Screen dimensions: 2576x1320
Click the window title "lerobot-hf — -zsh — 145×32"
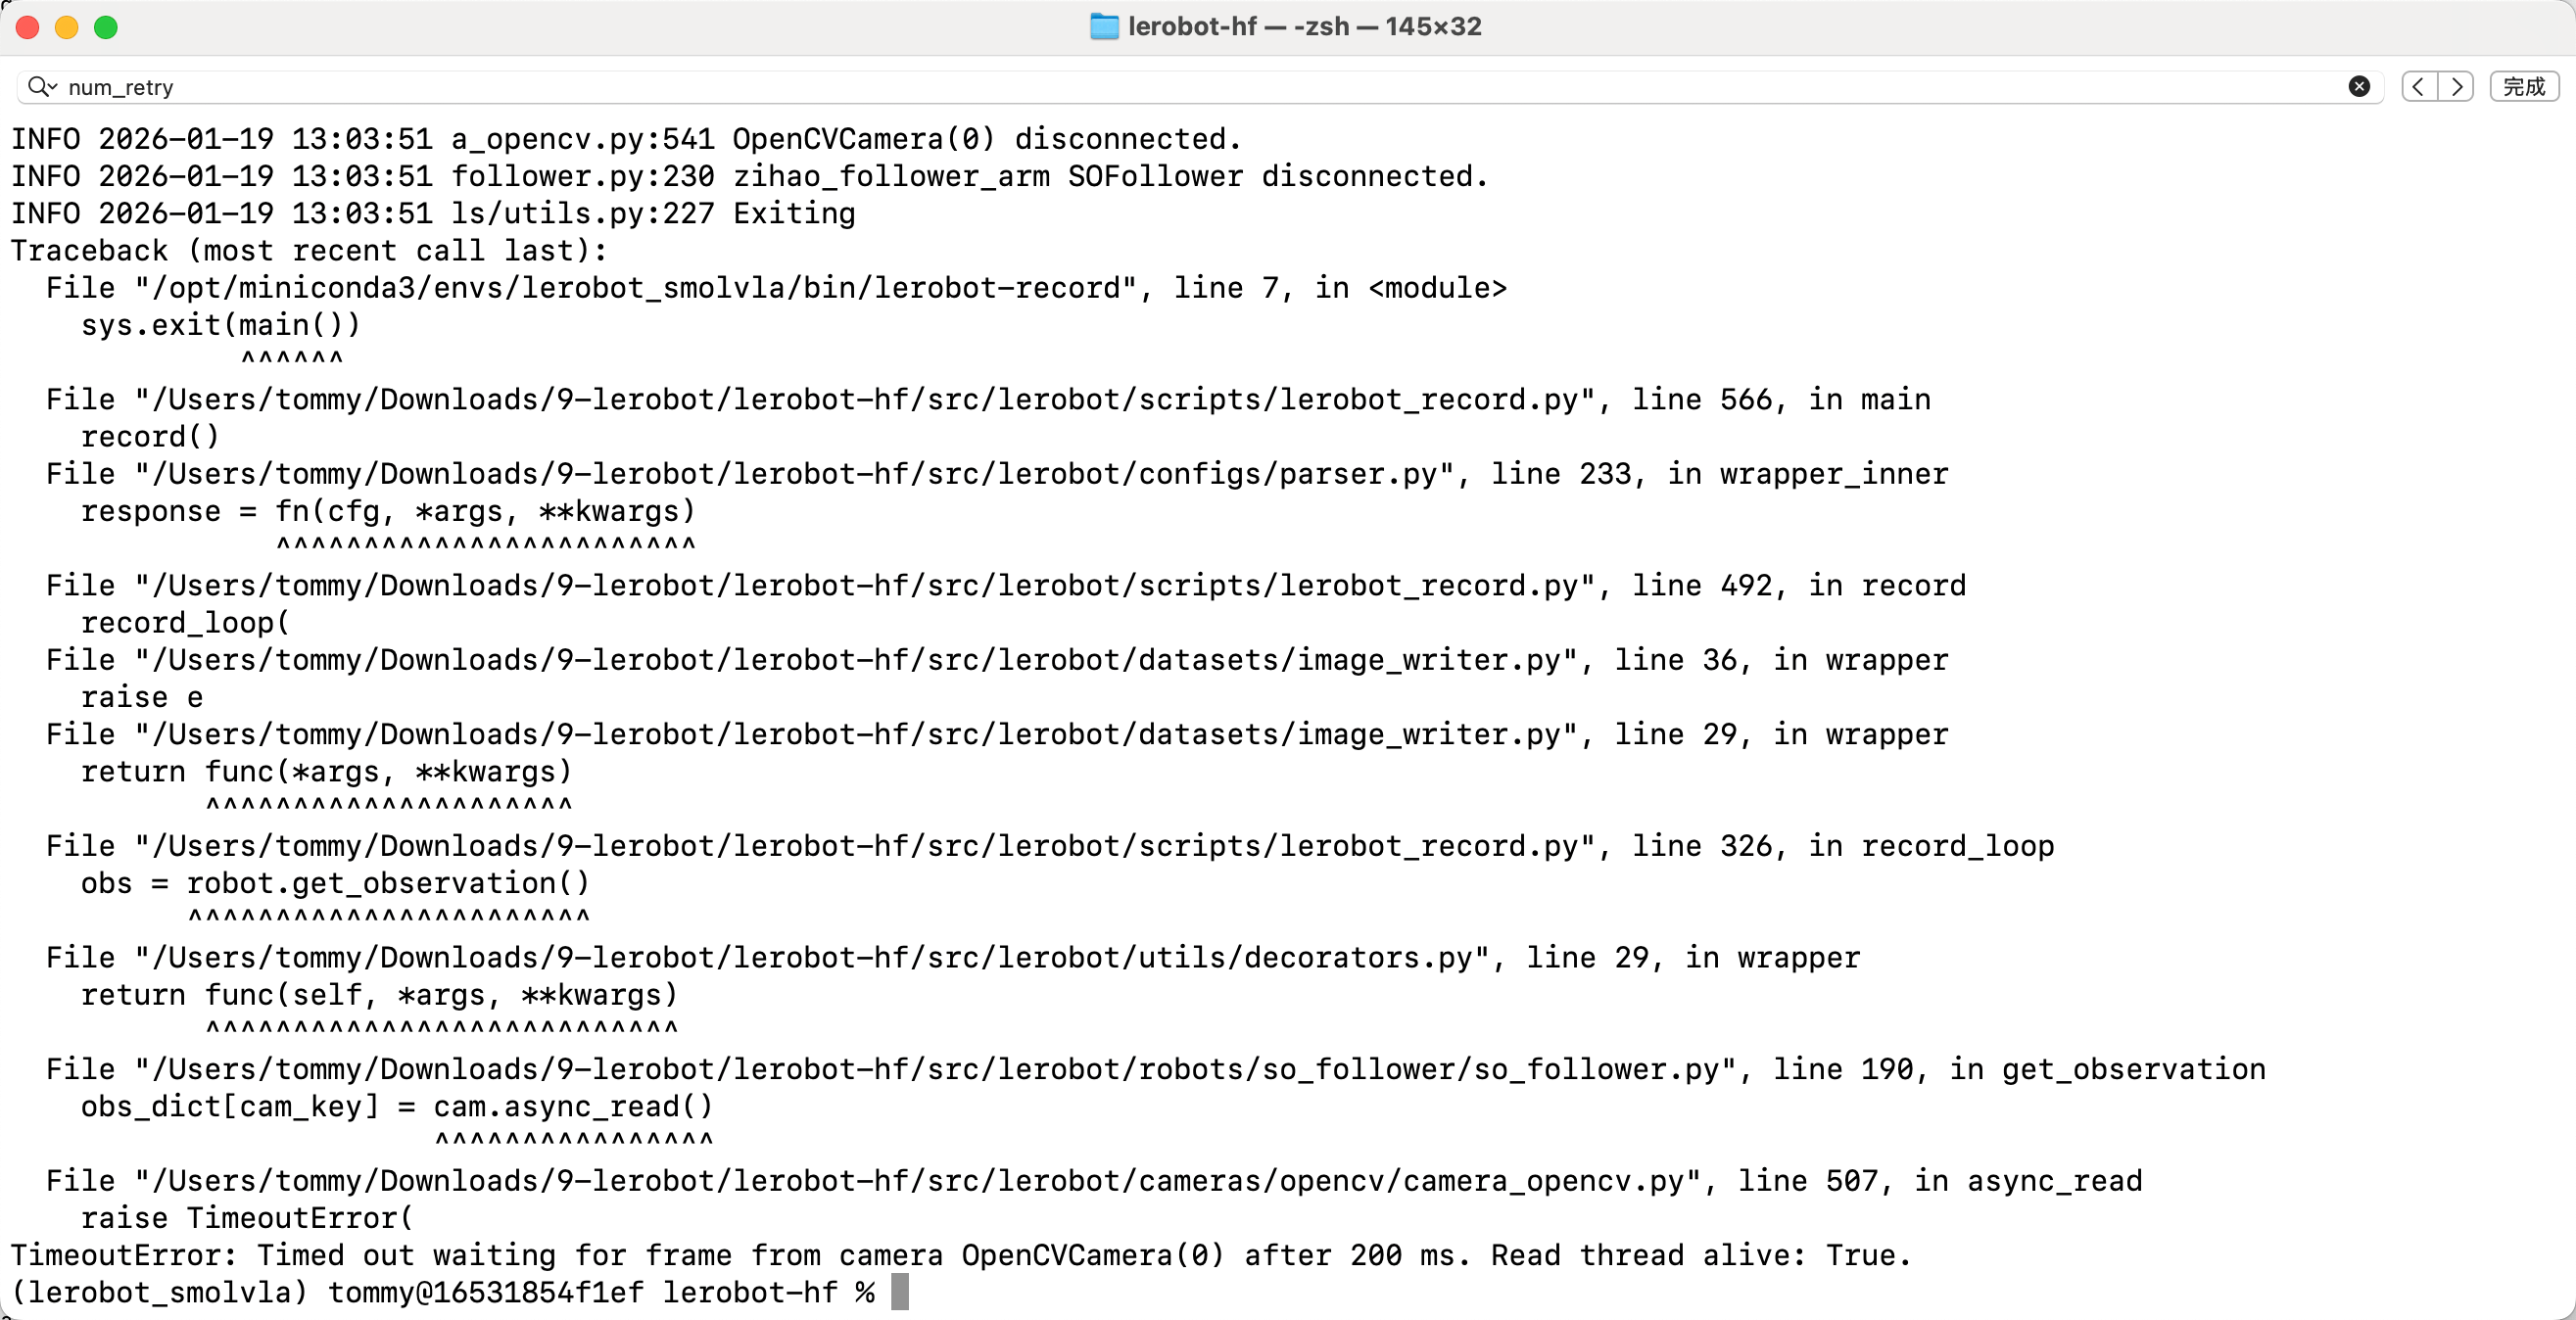(1305, 26)
